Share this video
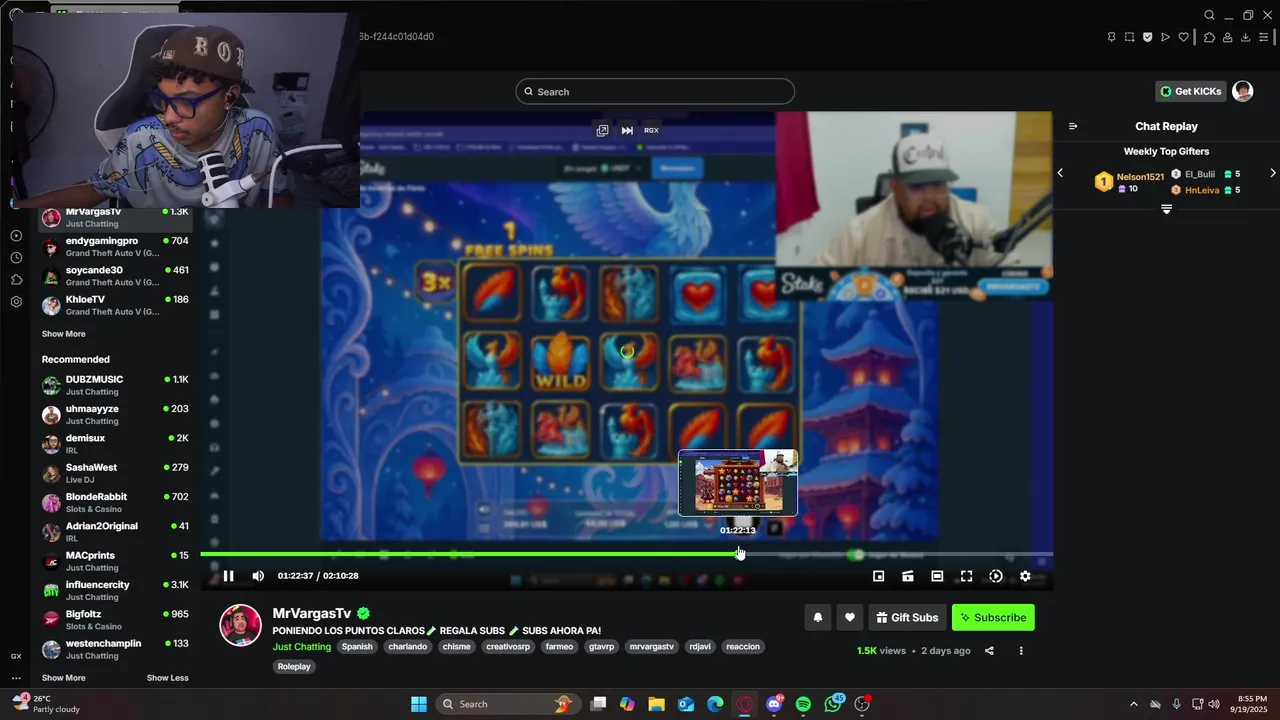This screenshot has height=720, width=1280. (x=989, y=651)
